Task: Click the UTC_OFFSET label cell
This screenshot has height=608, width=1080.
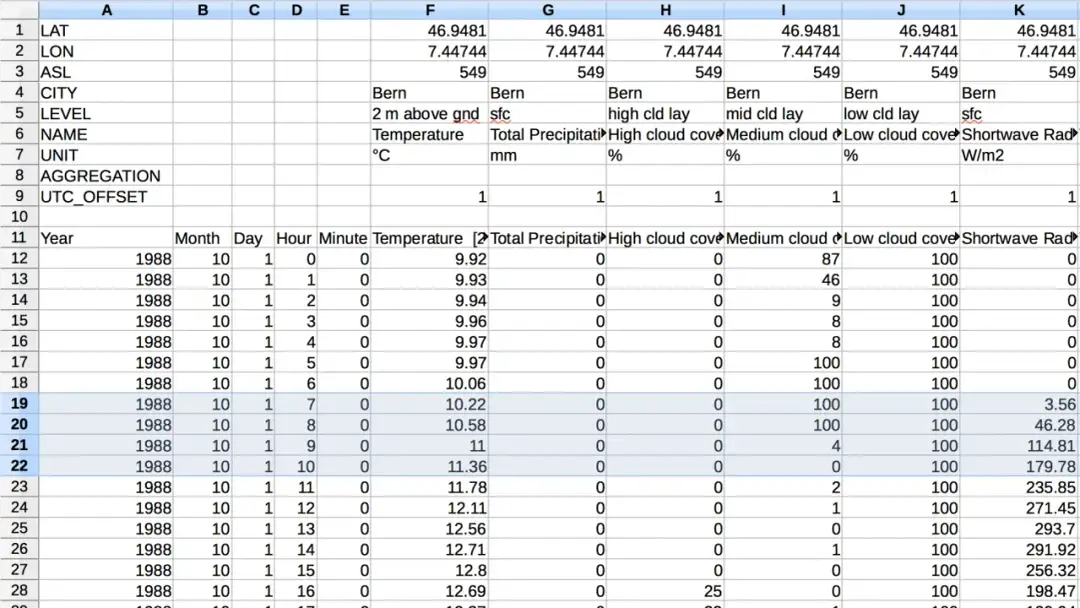Action: 105,197
